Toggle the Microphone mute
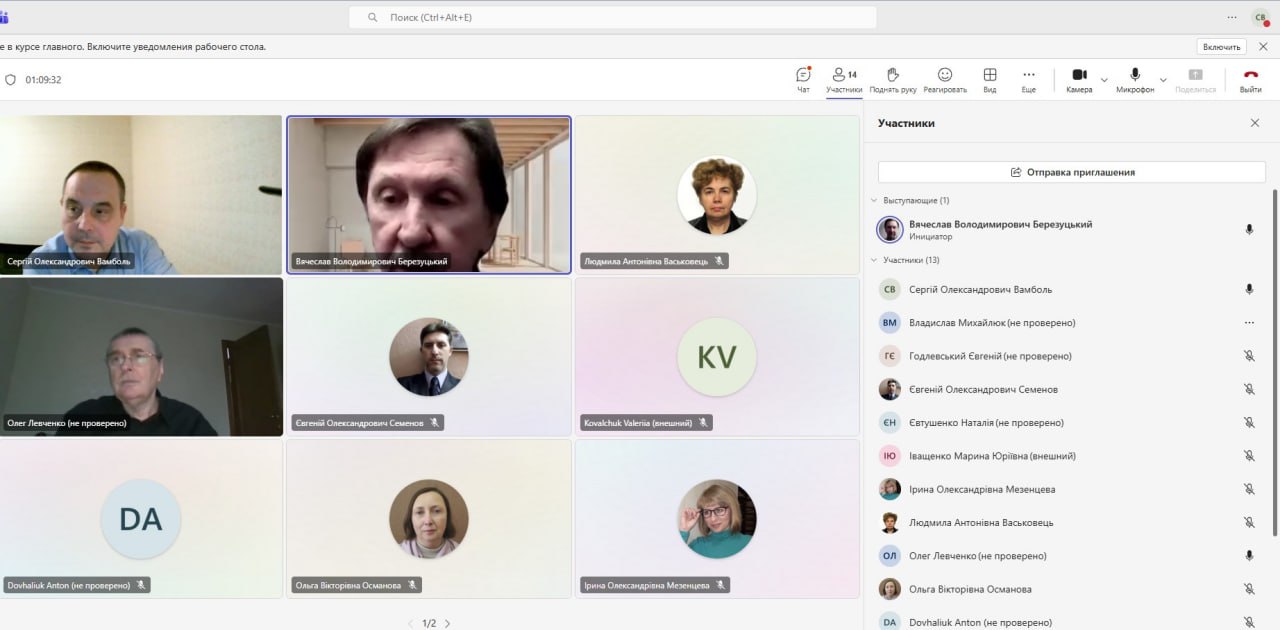Viewport: 1280px width, 630px height. (1135, 76)
